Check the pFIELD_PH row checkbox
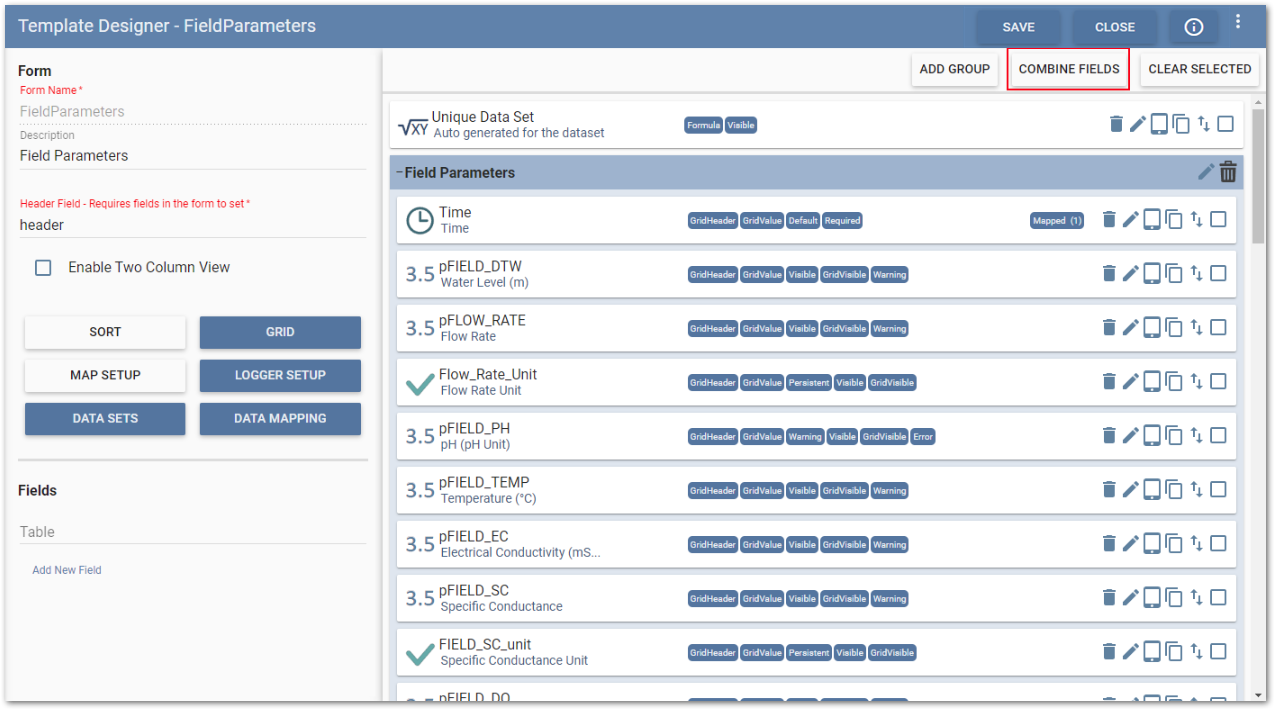Screen dimensions: 1275x710 click(1218, 435)
